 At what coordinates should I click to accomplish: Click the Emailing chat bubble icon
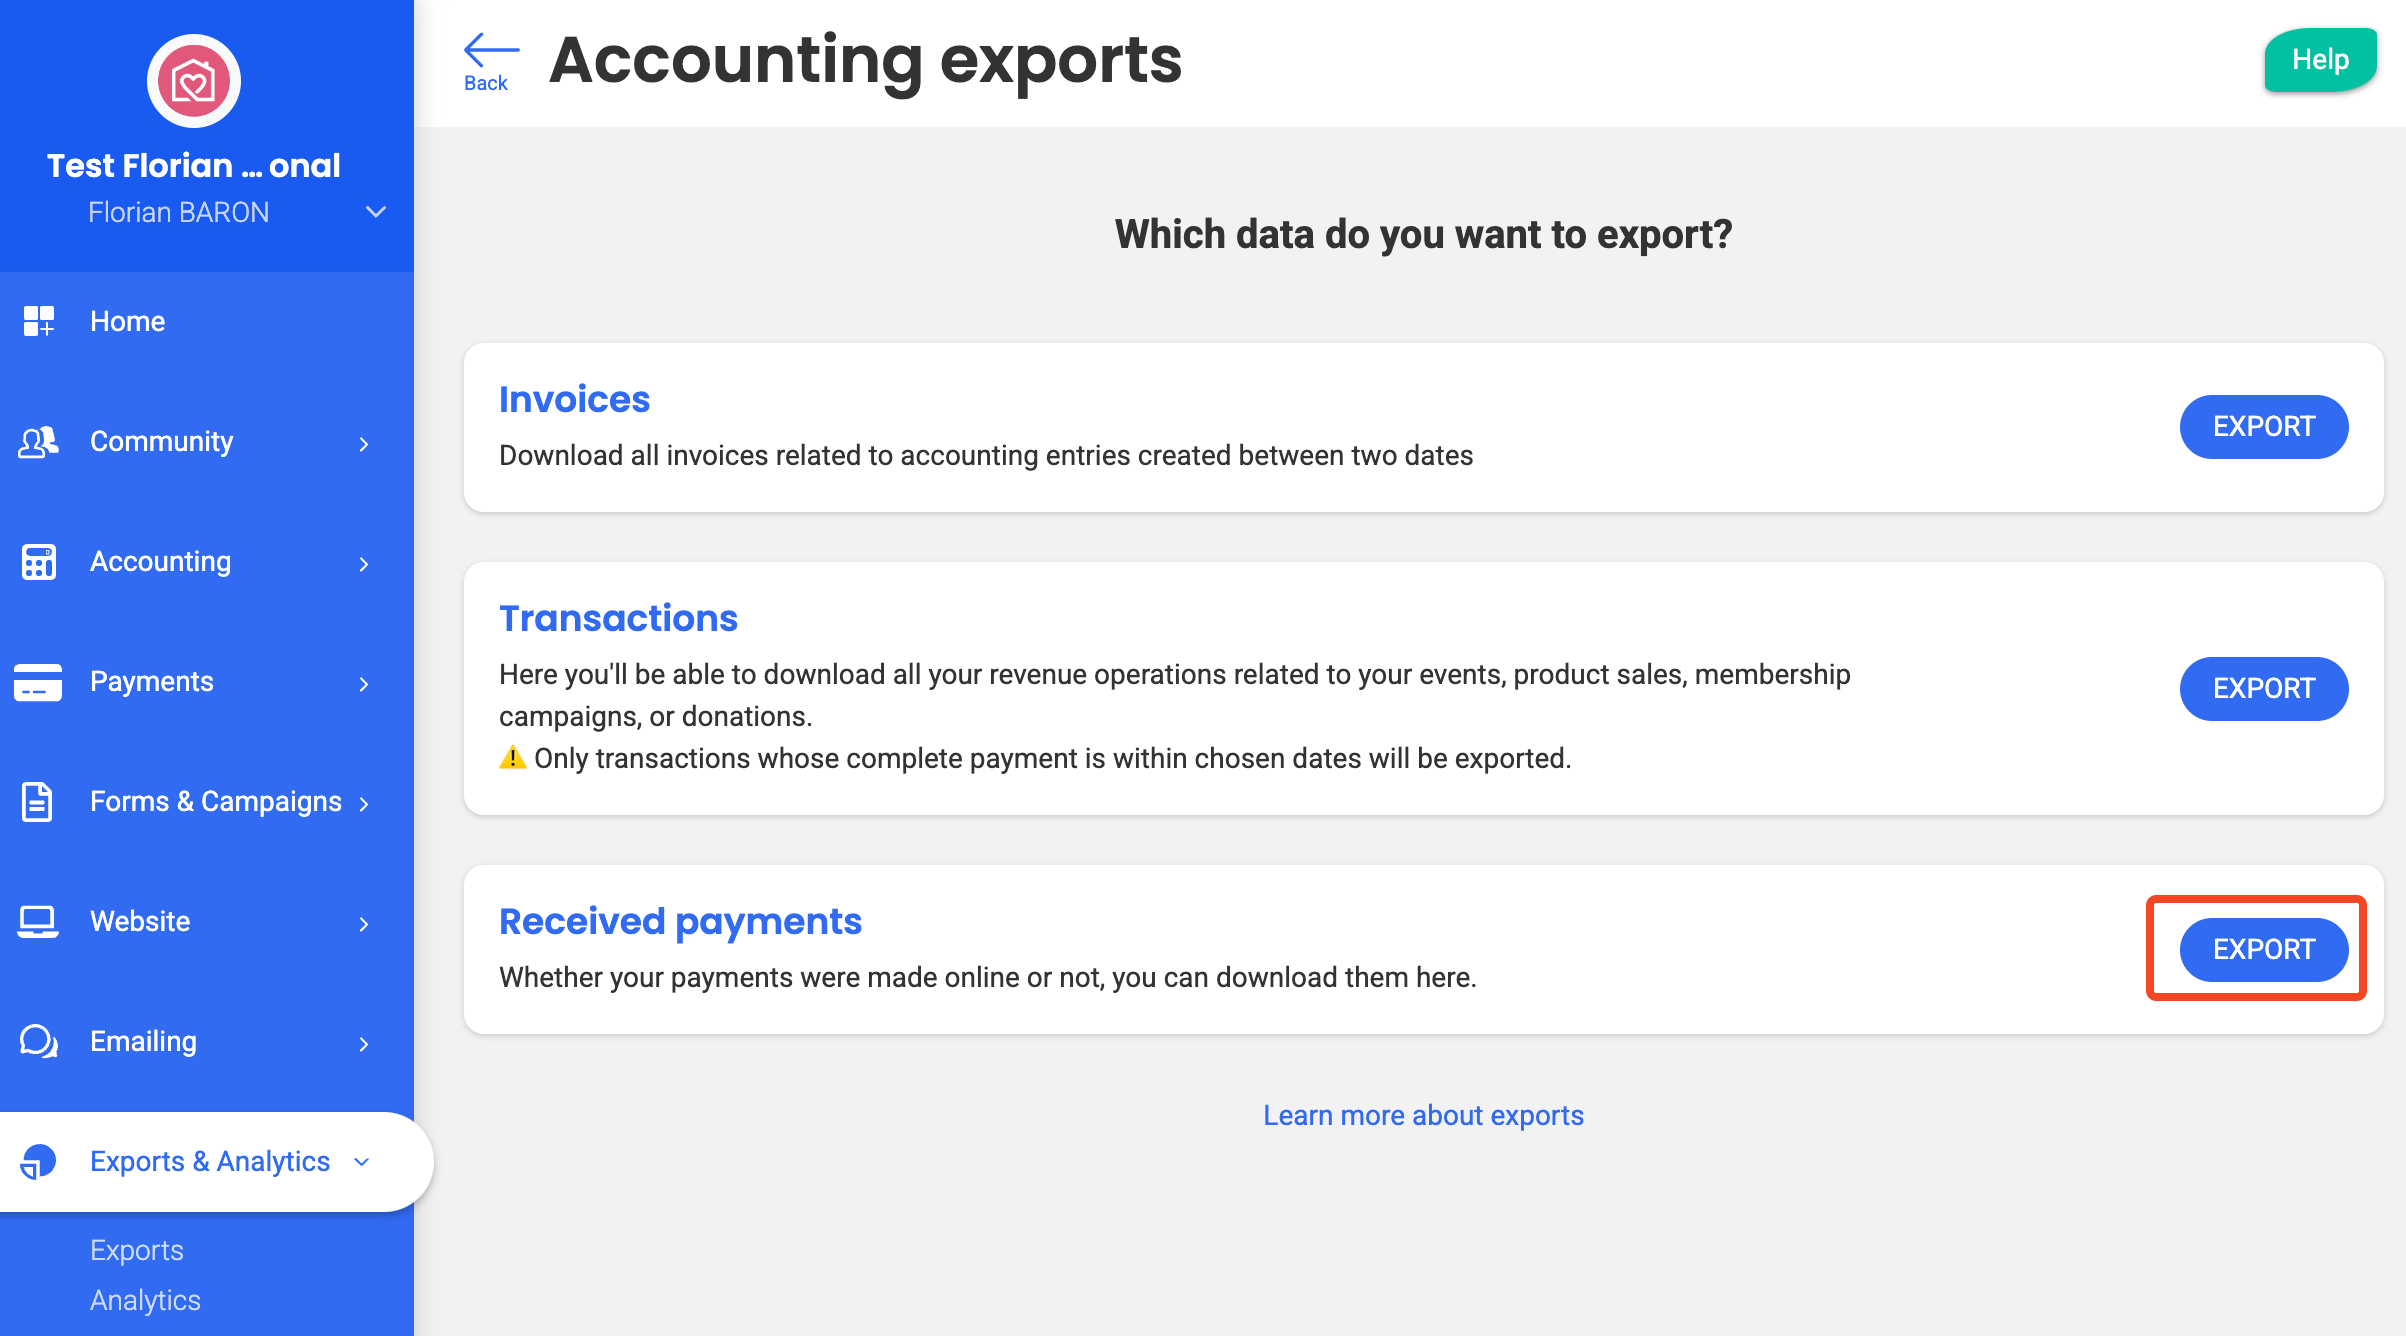39,1041
